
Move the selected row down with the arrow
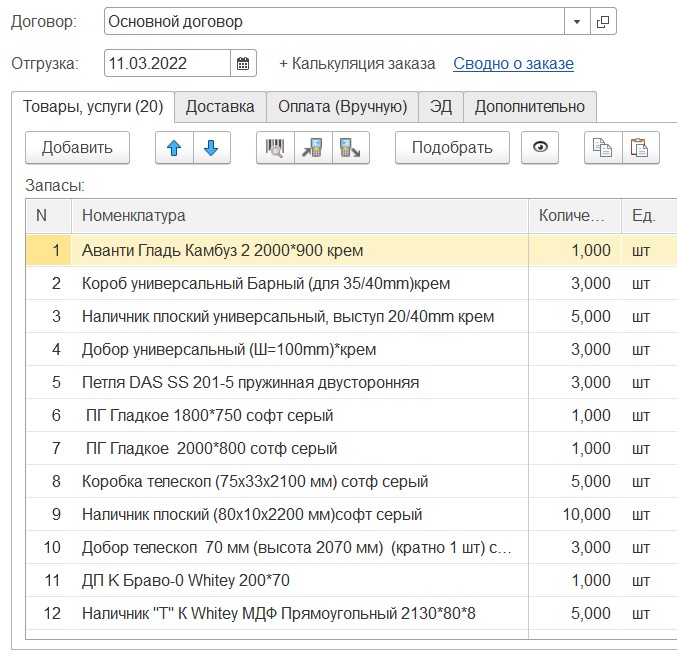pos(211,148)
